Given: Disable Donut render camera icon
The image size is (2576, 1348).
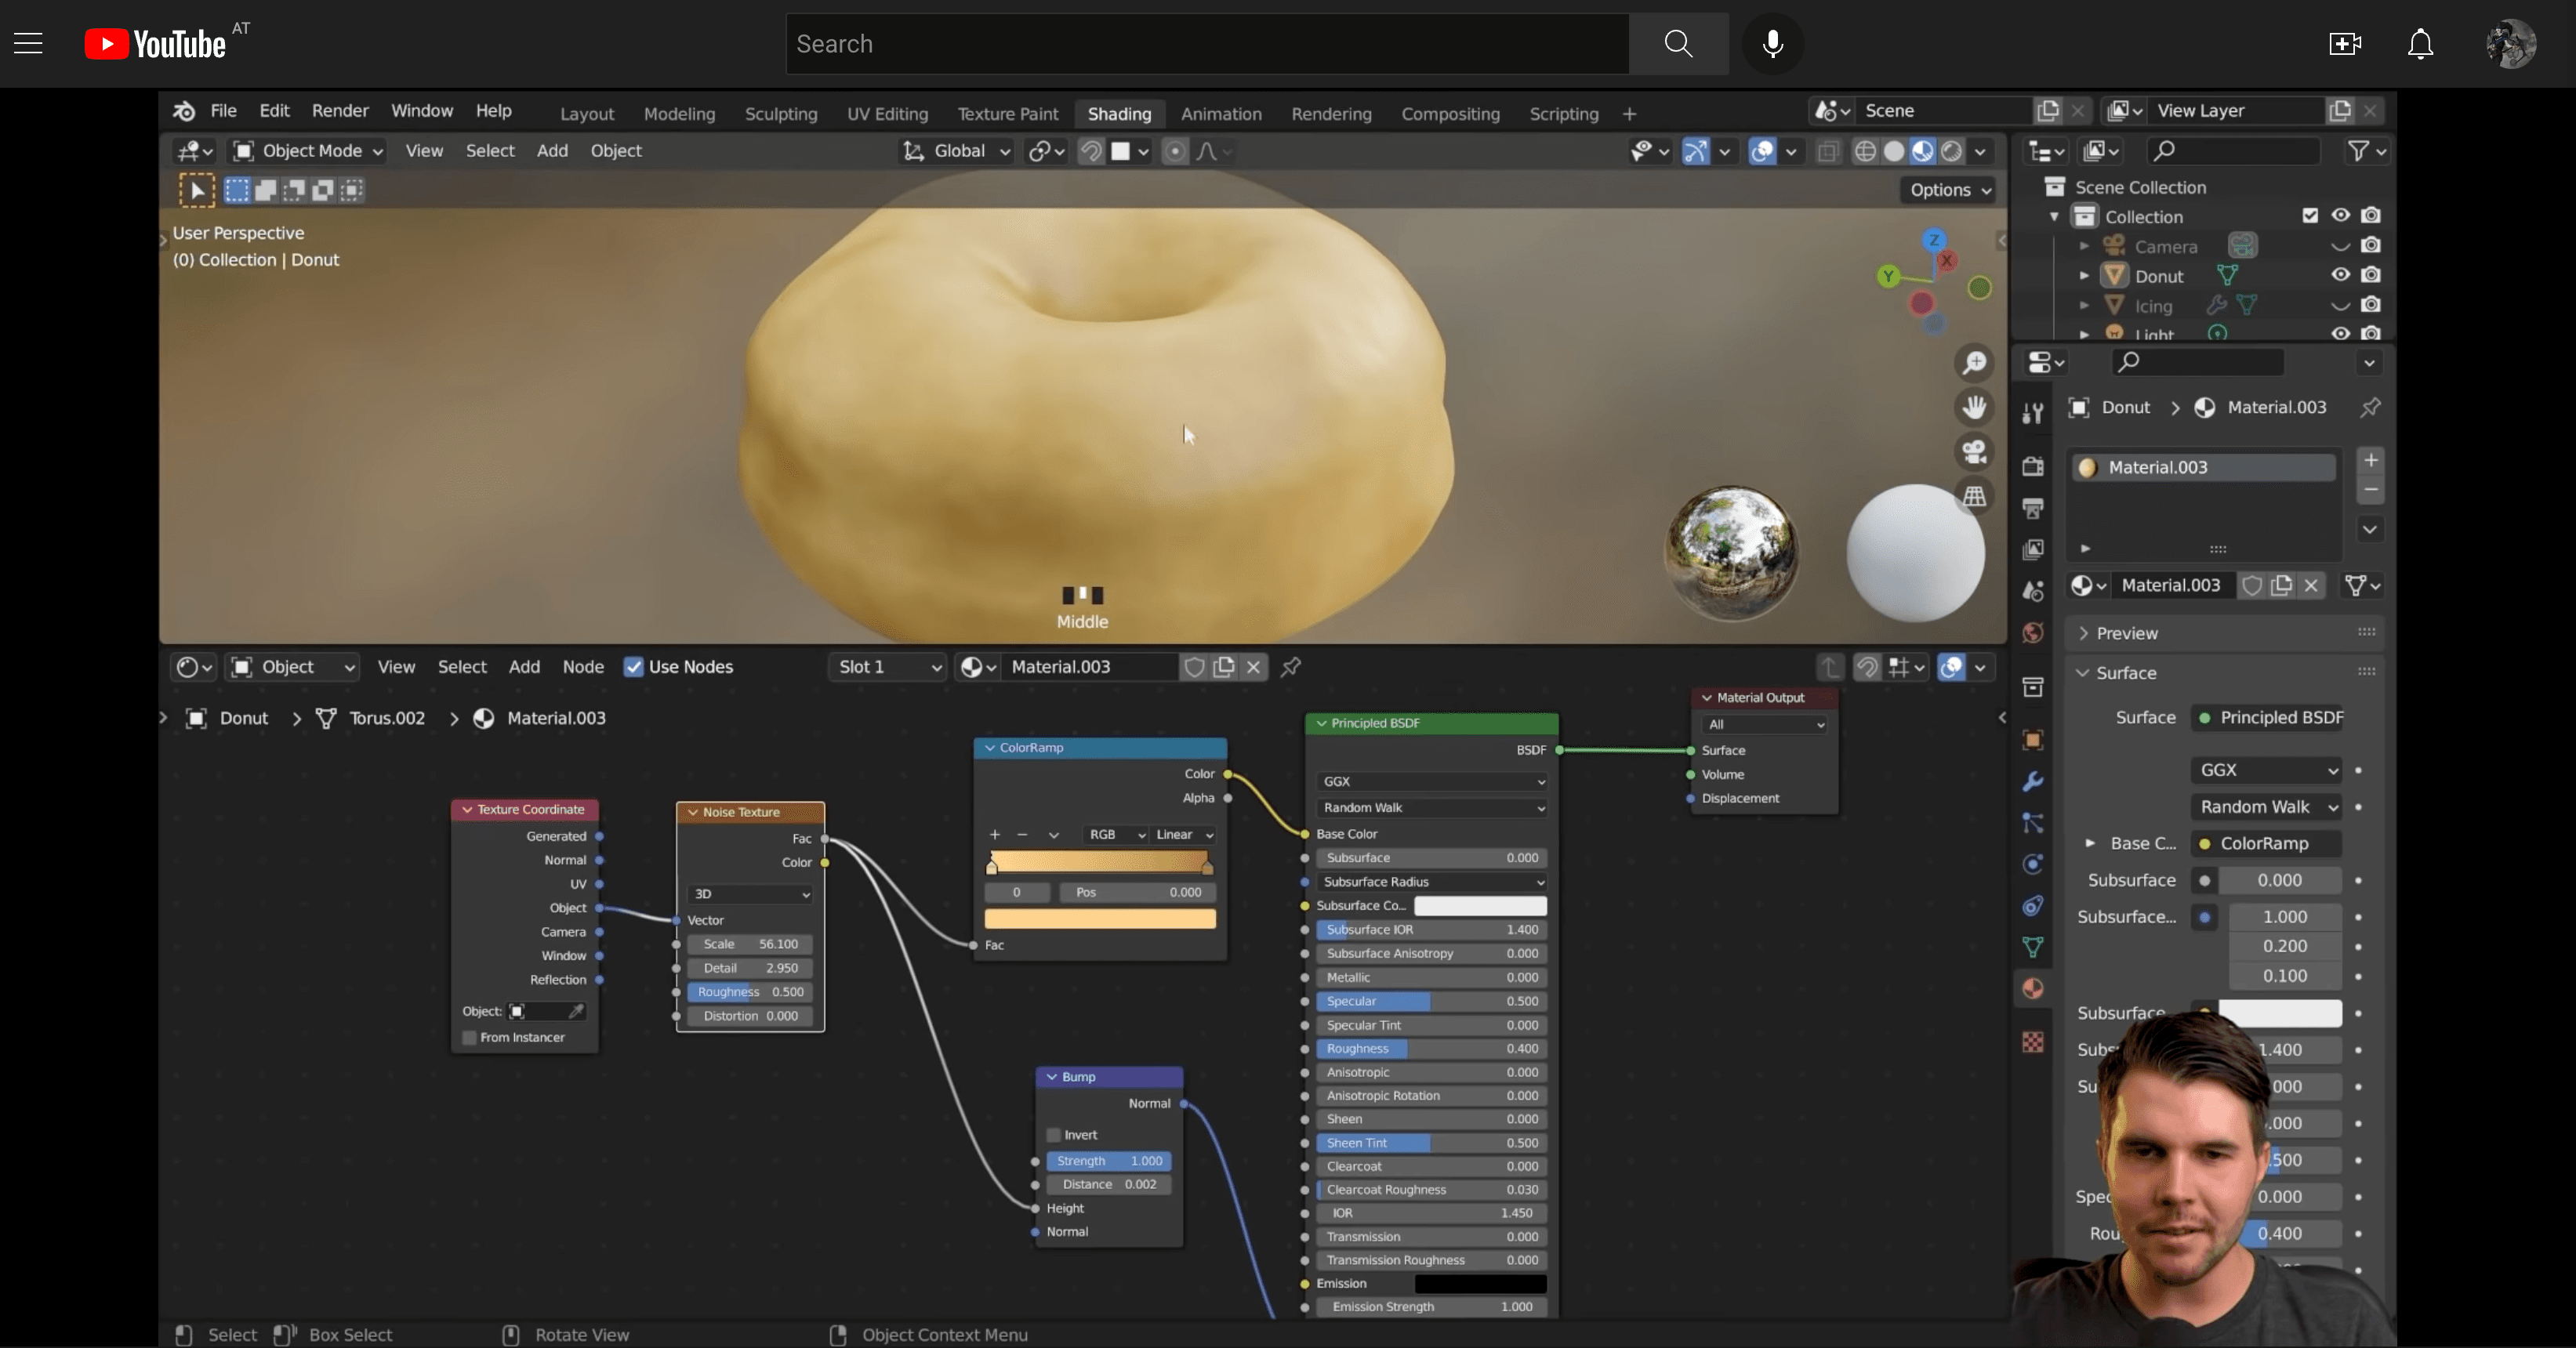Looking at the screenshot, I should coord(2370,275).
